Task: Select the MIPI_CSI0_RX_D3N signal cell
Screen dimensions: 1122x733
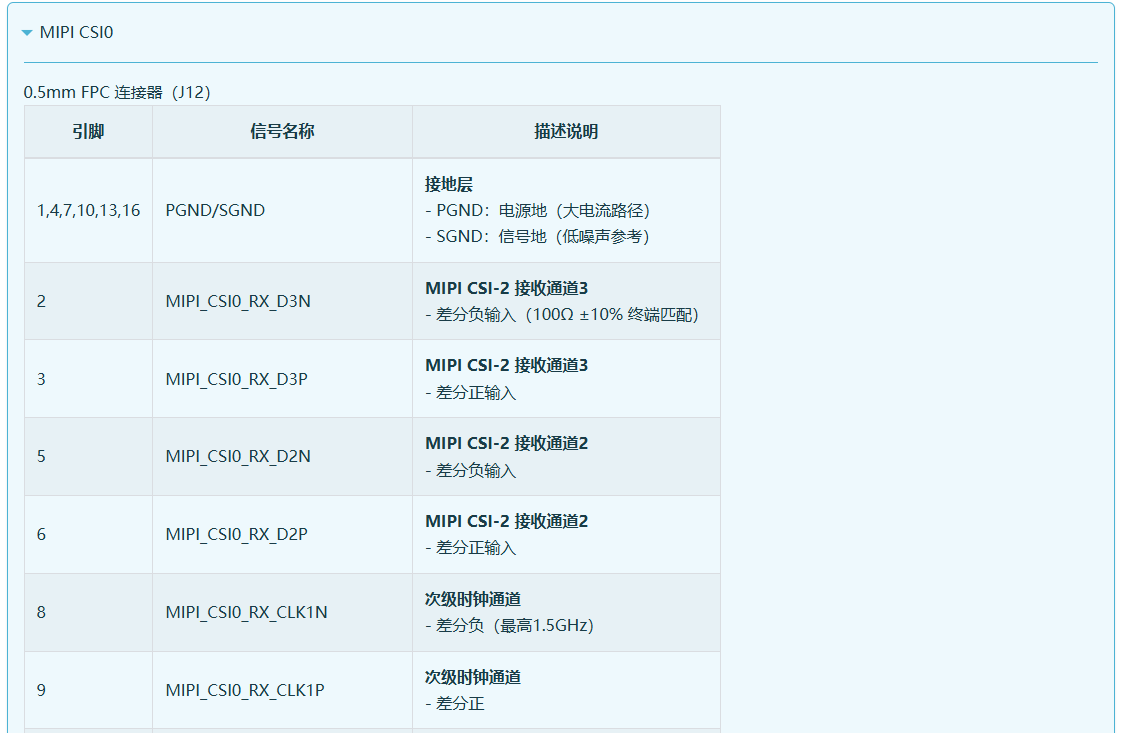Action: pyautogui.click(x=238, y=301)
